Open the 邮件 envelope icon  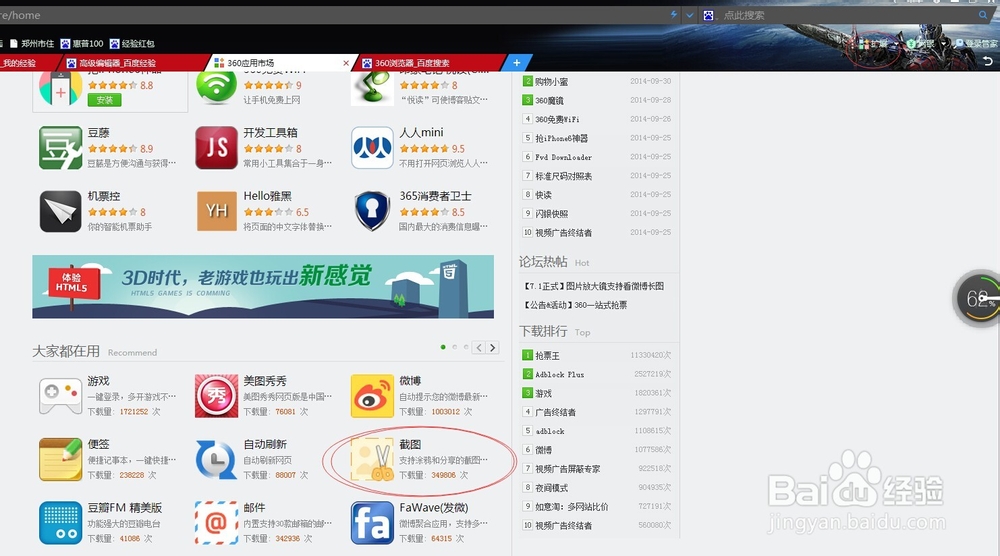[216, 523]
